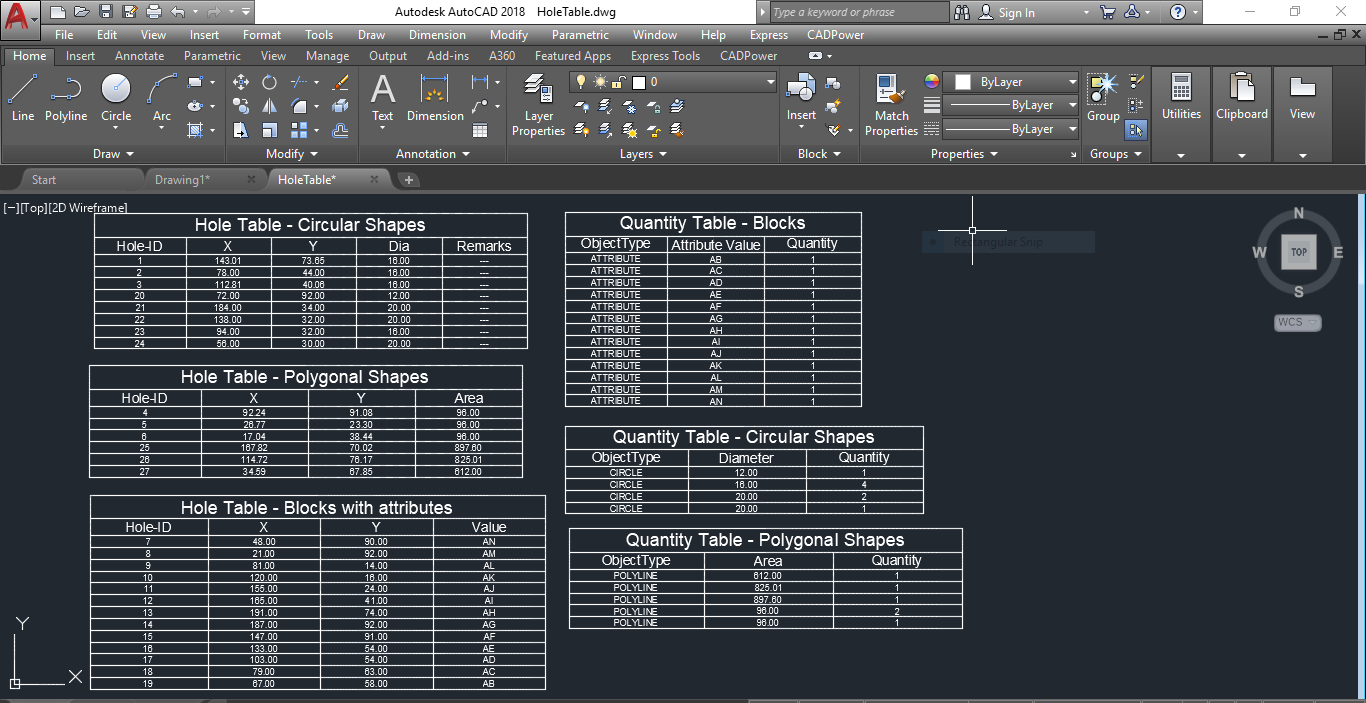Activate the Move tool in Modify panel
The height and width of the screenshot is (703, 1366).
click(241, 82)
